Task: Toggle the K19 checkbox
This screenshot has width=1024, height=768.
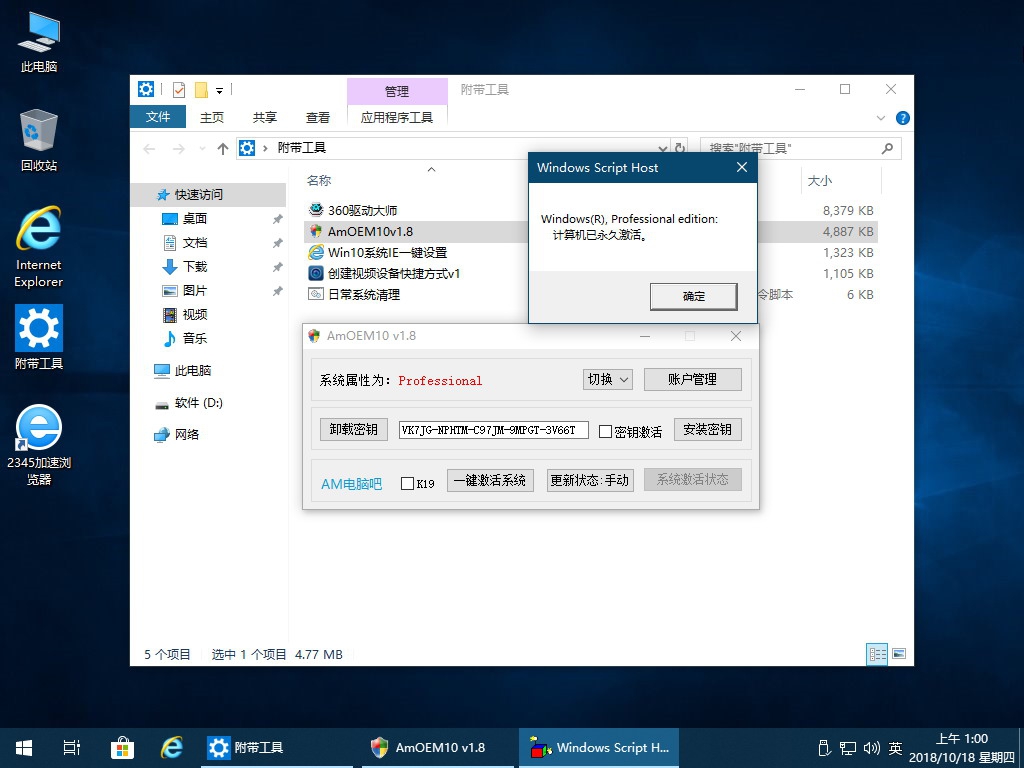Action: click(x=408, y=483)
